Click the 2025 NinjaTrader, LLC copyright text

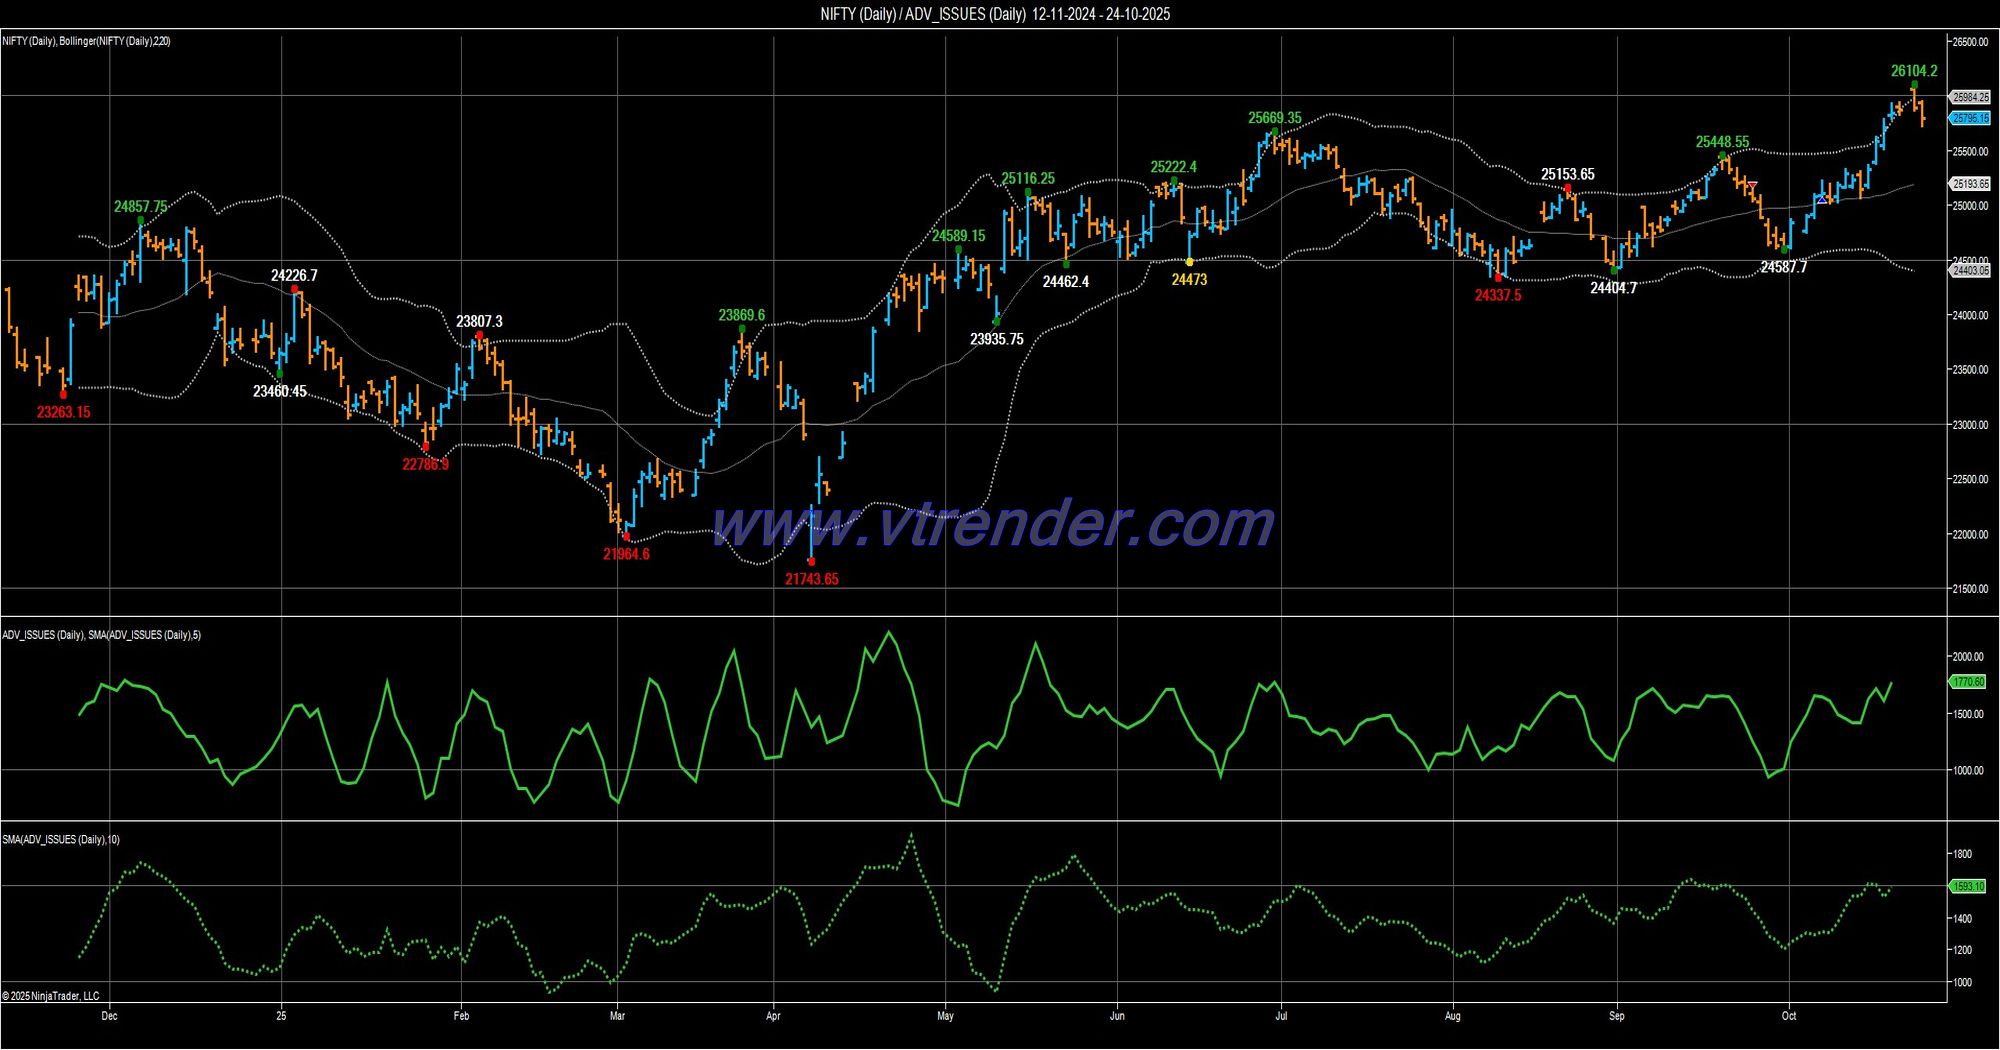click(51, 996)
